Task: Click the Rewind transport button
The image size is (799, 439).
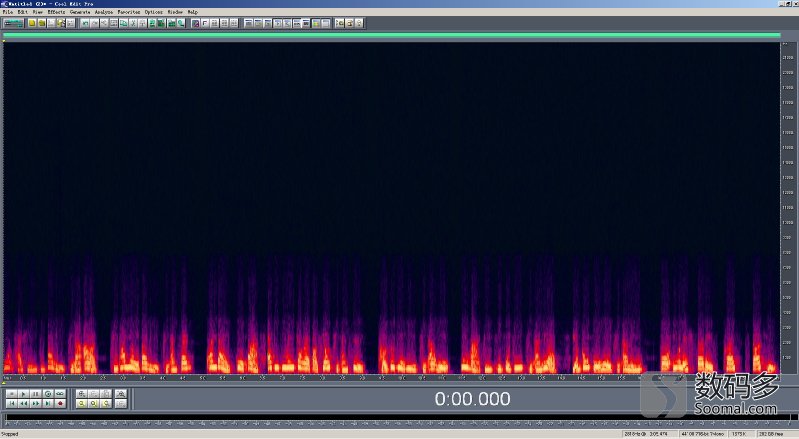Action: pyautogui.click(x=23, y=403)
